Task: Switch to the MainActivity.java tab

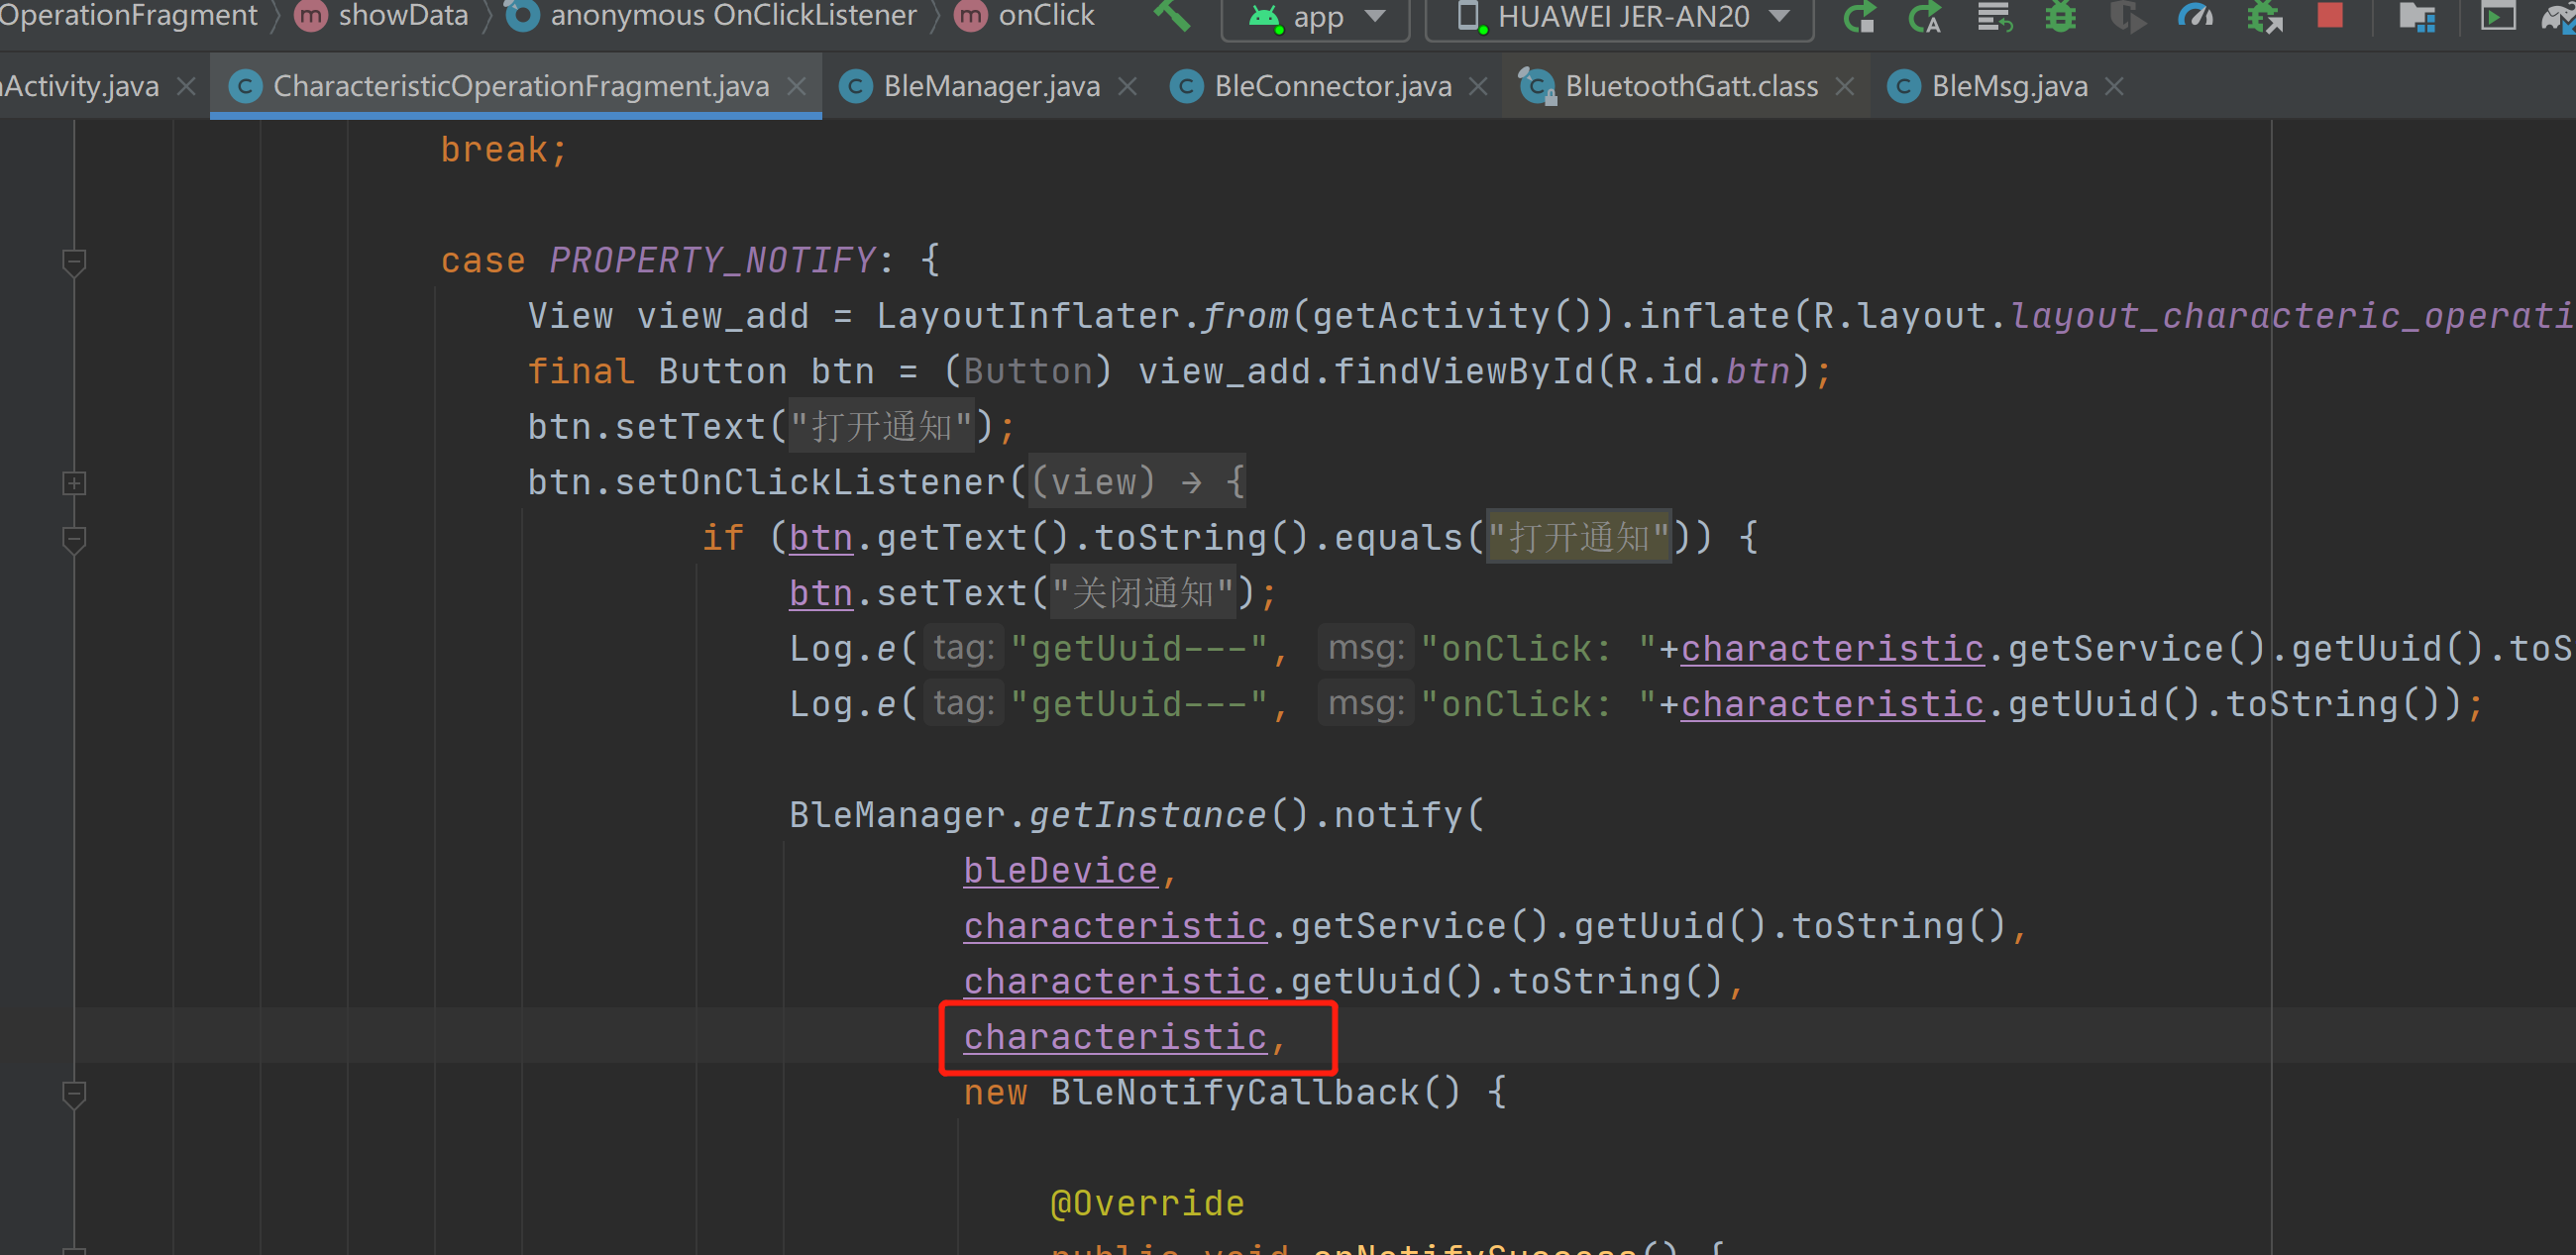Action: click(80, 86)
